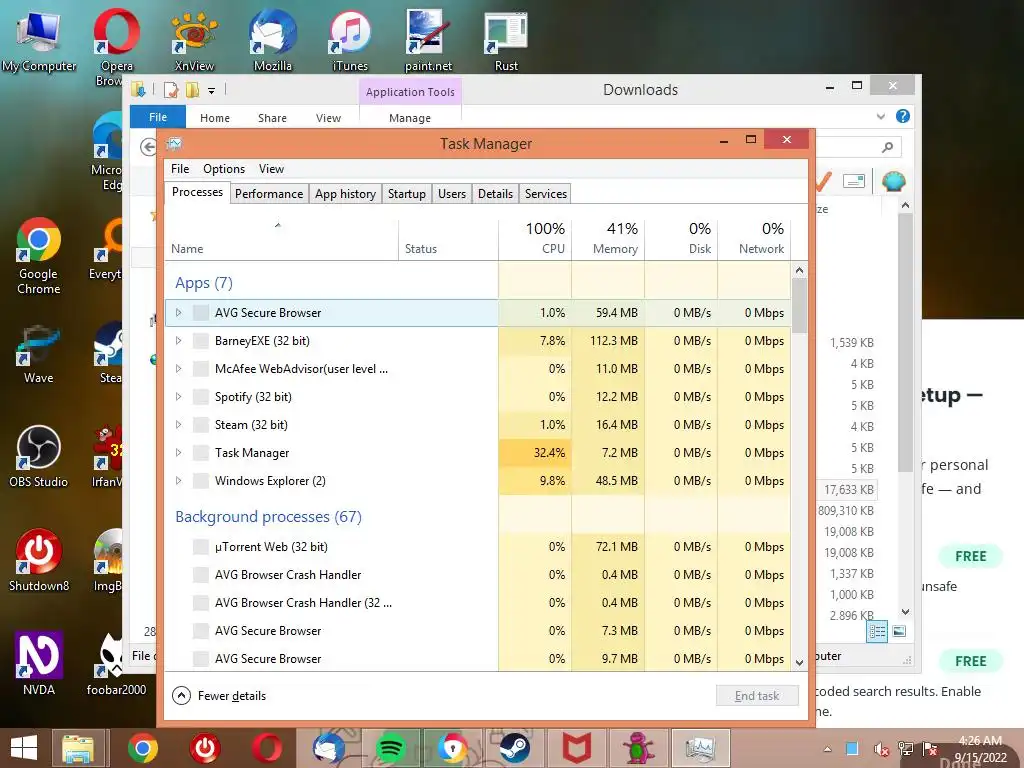Open foobar2000 desktop shortcut

pos(116,662)
